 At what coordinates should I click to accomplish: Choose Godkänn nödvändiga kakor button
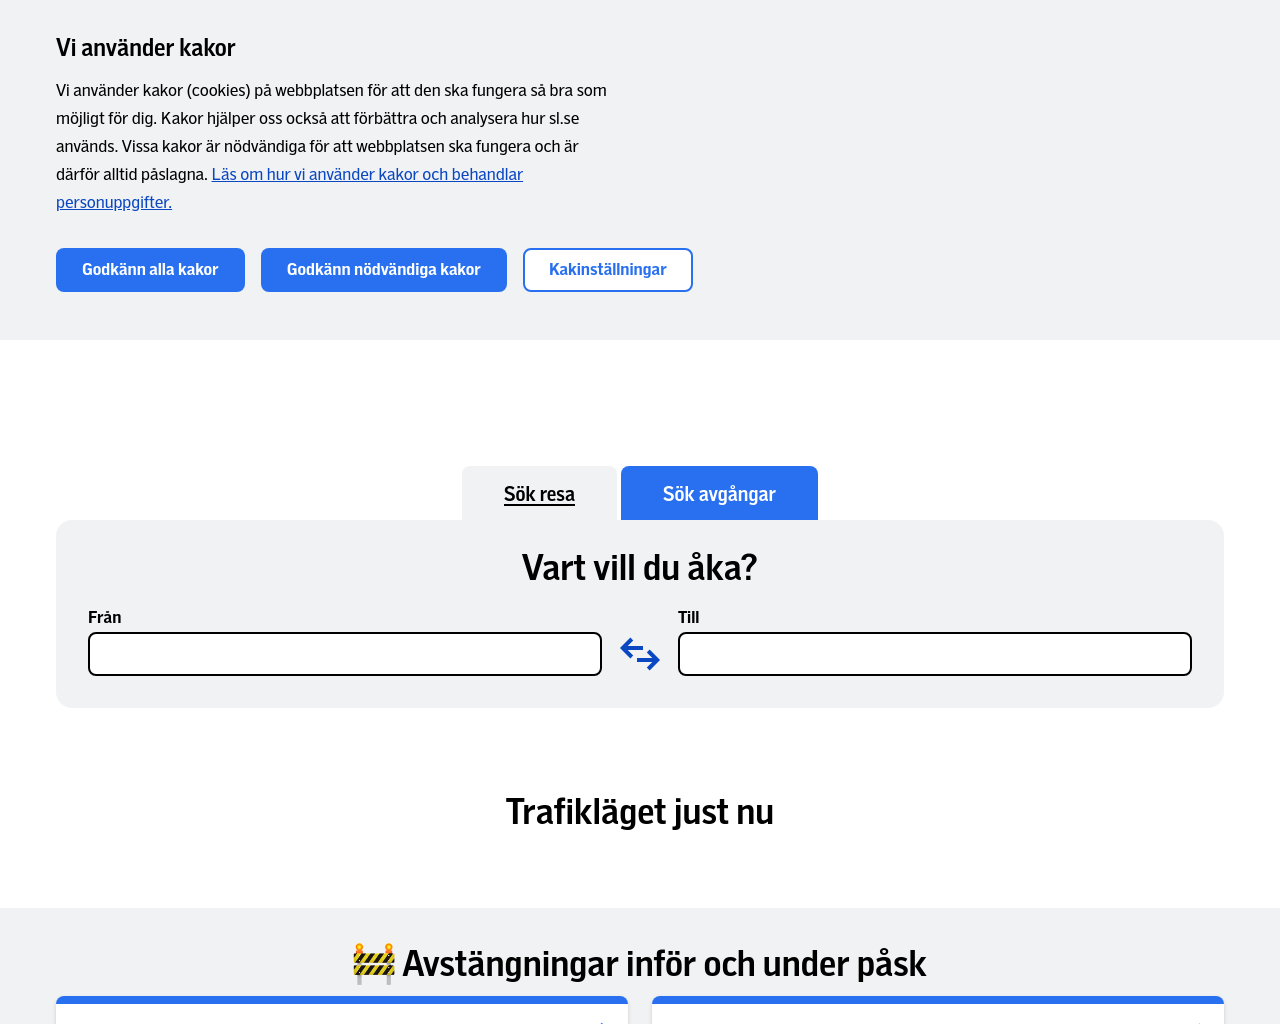click(x=384, y=270)
